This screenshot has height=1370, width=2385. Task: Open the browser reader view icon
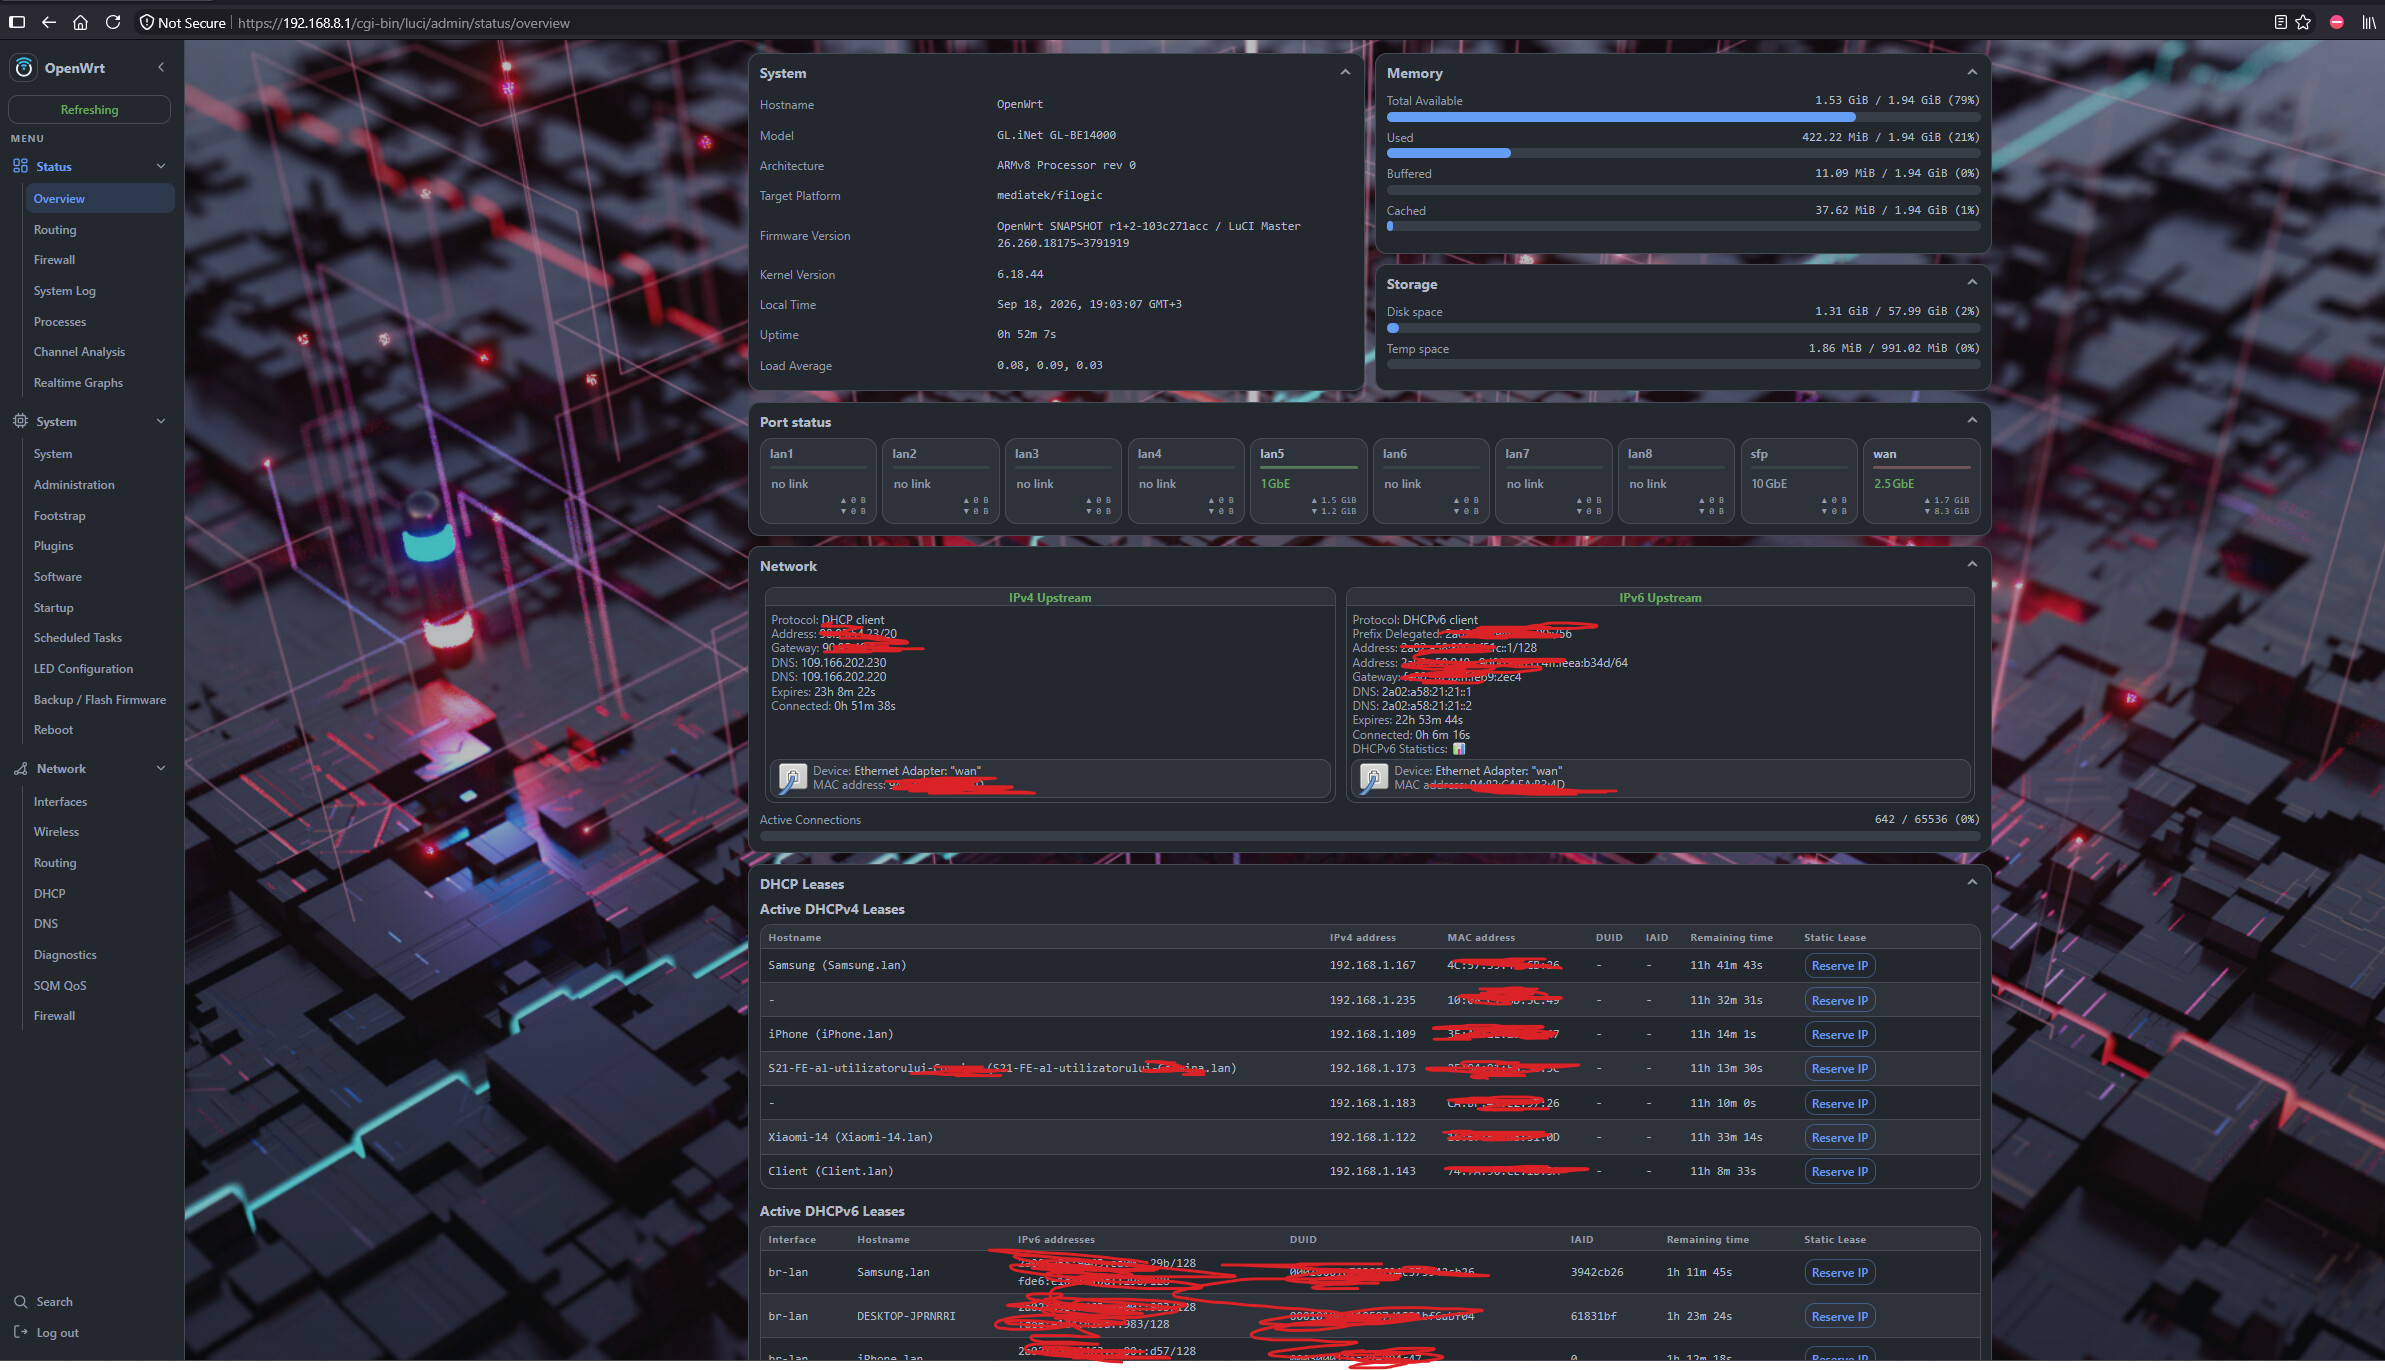click(x=2280, y=22)
